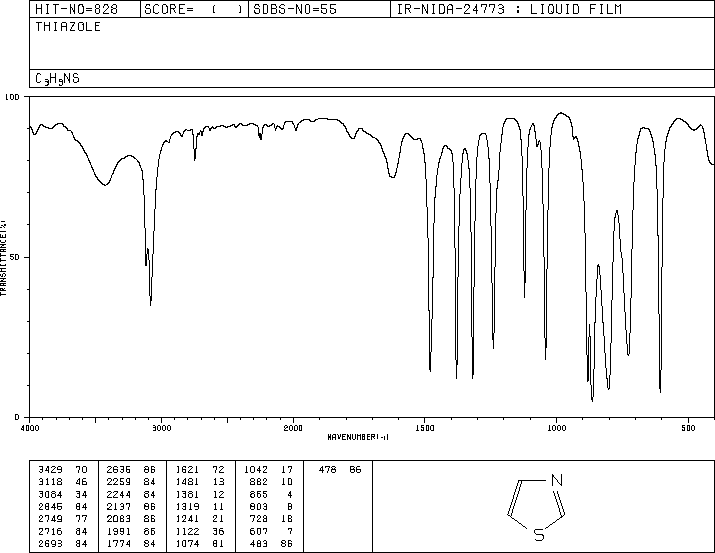Click the 865 peak table entry
The image size is (715, 553).
[271, 494]
